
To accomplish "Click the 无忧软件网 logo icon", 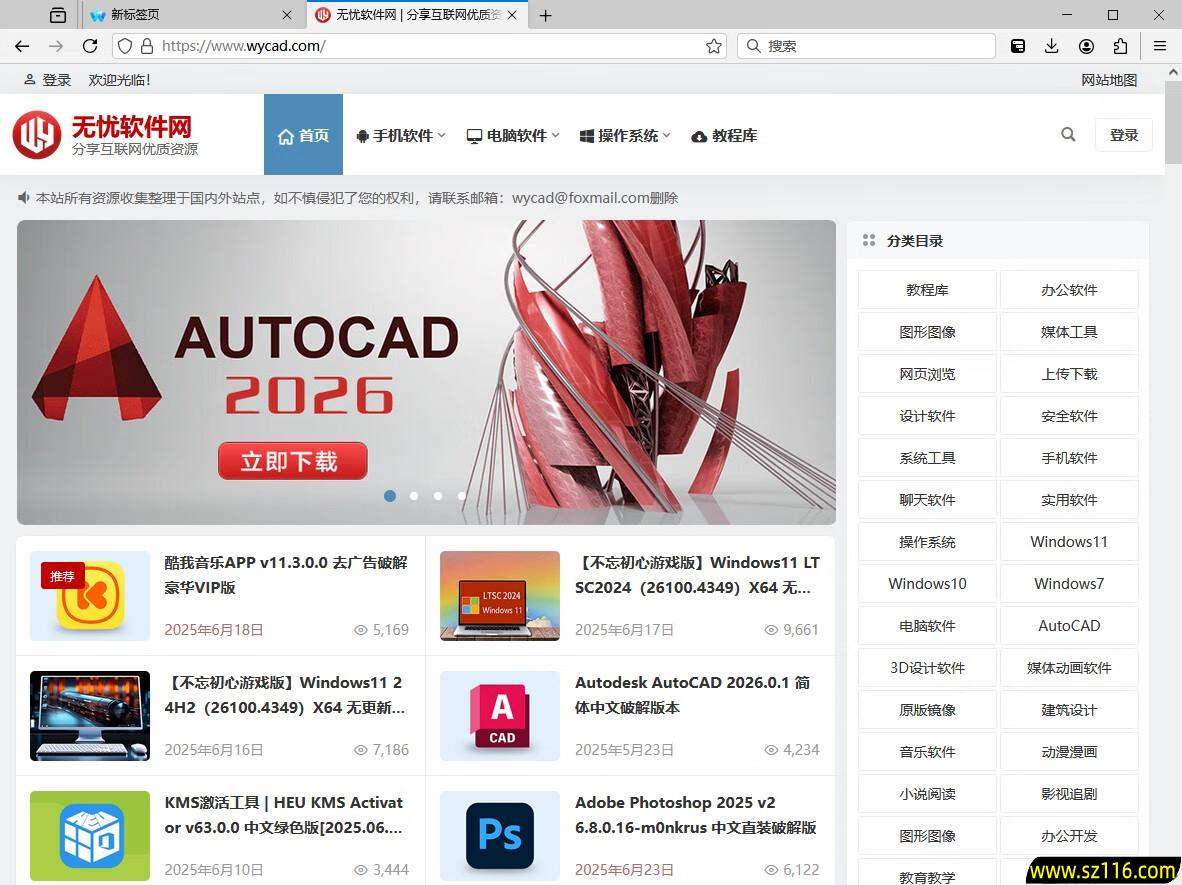I will click(36, 134).
